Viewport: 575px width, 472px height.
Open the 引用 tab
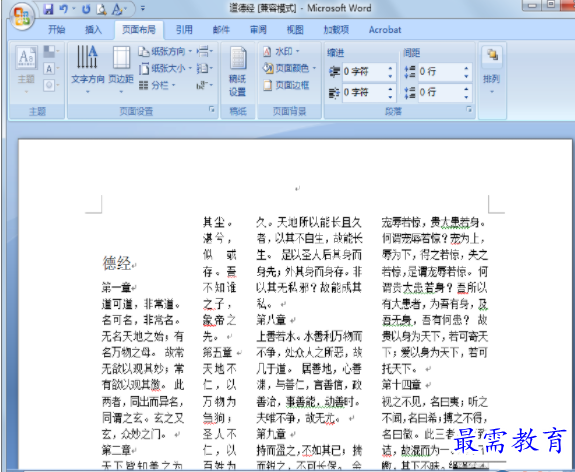pos(184,30)
